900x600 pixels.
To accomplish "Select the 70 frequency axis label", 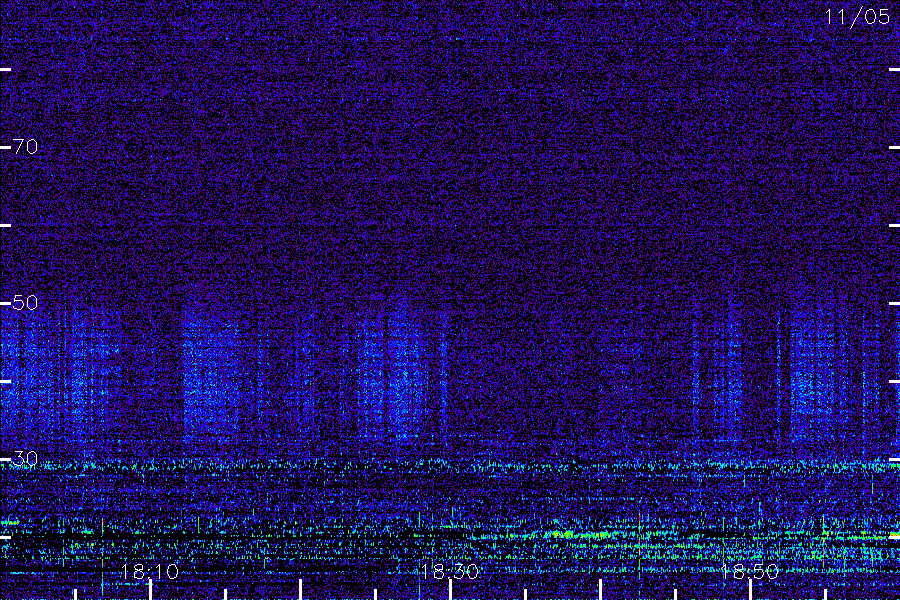I will click(x=25, y=147).
